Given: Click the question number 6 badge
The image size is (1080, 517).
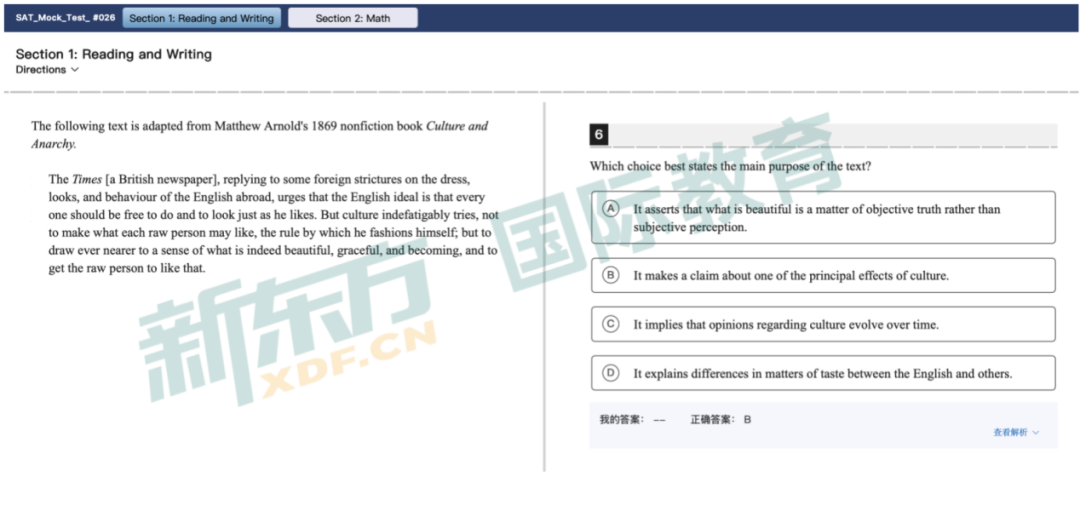Looking at the screenshot, I should pyautogui.click(x=599, y=135).
